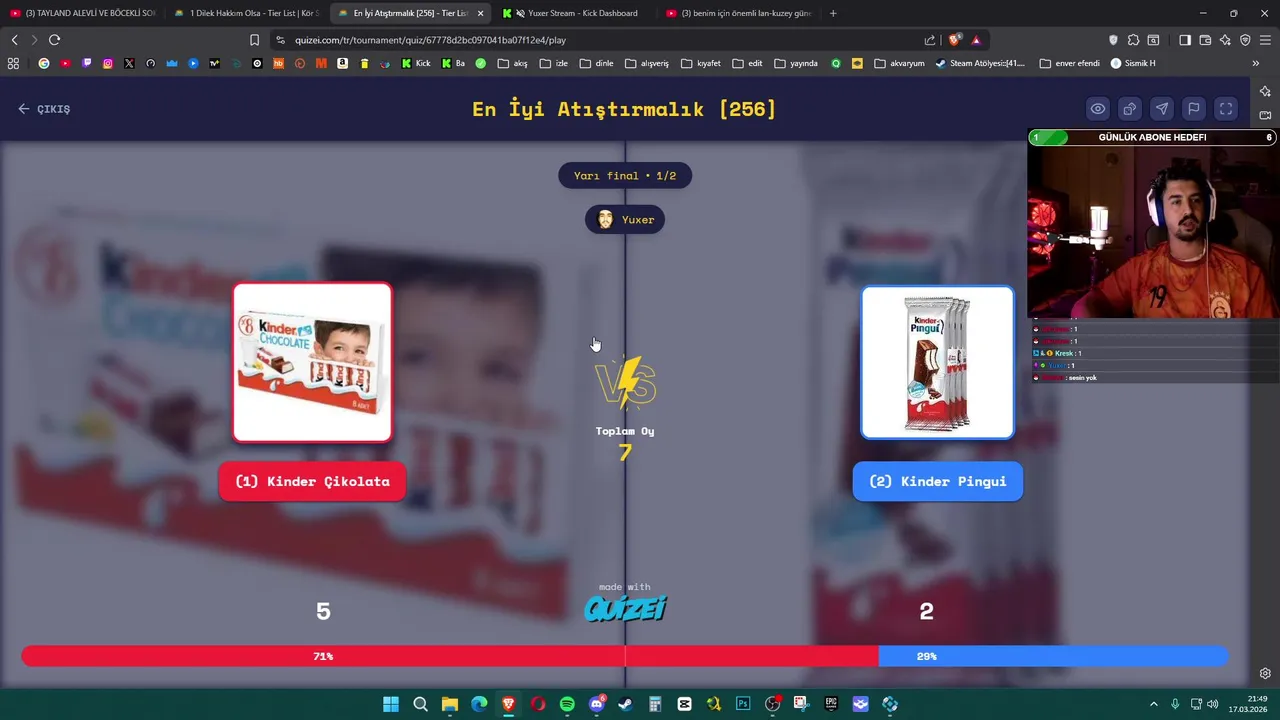This screenshot has width=1280, height=720.
Task: Open Spotify from the taskbar
Action: pos(567,704)
